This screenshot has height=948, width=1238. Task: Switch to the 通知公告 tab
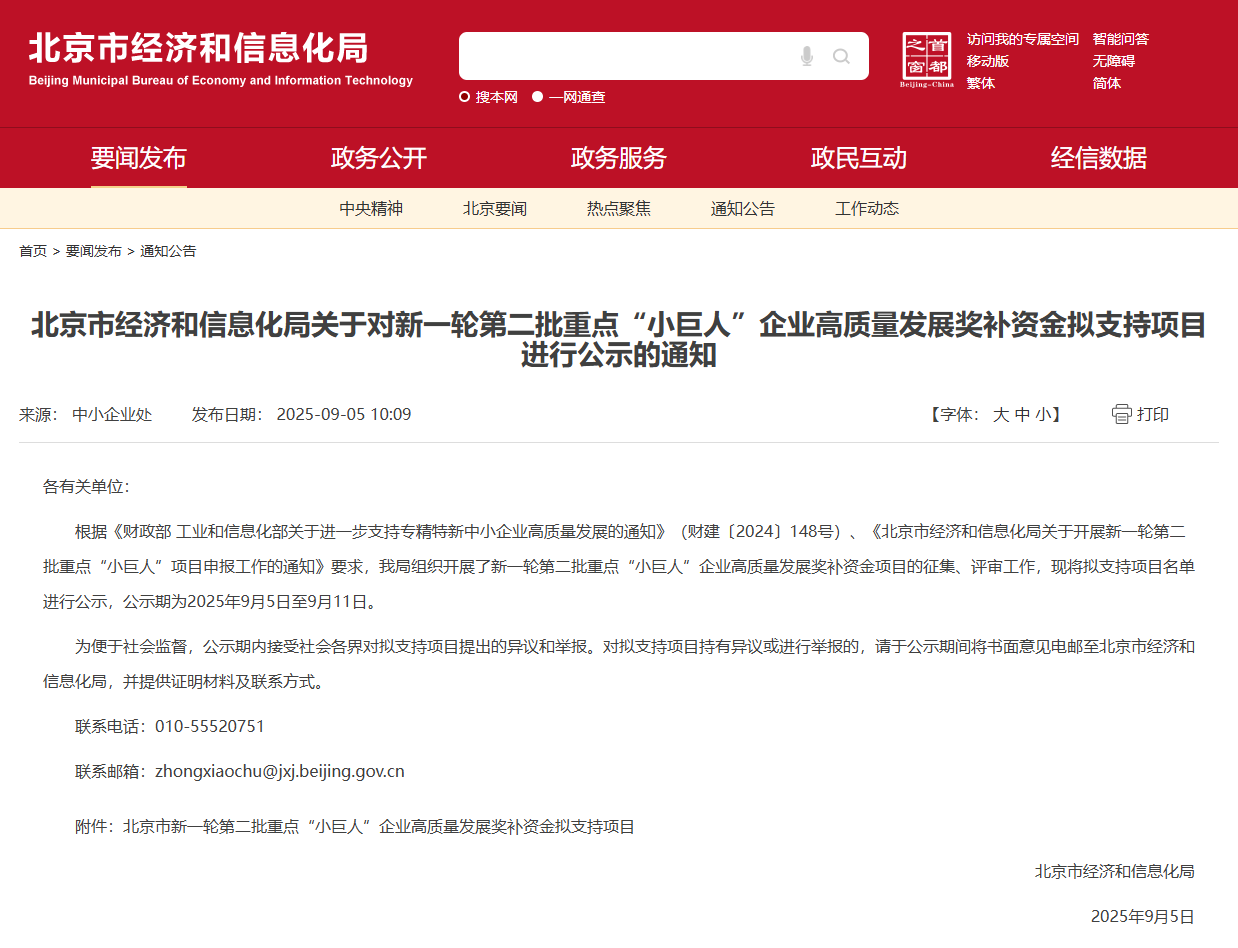tap(742, 208)
